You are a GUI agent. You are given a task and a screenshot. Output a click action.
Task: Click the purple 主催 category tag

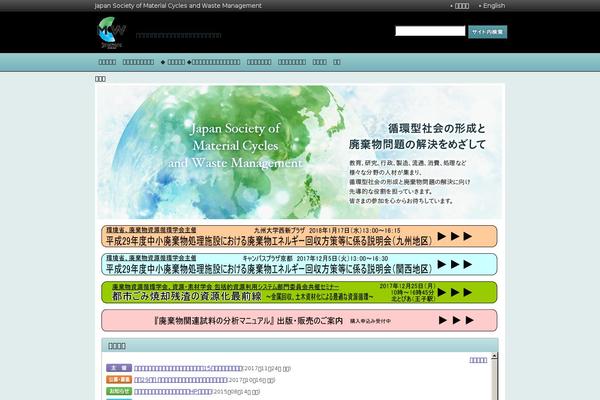point(119,368)
